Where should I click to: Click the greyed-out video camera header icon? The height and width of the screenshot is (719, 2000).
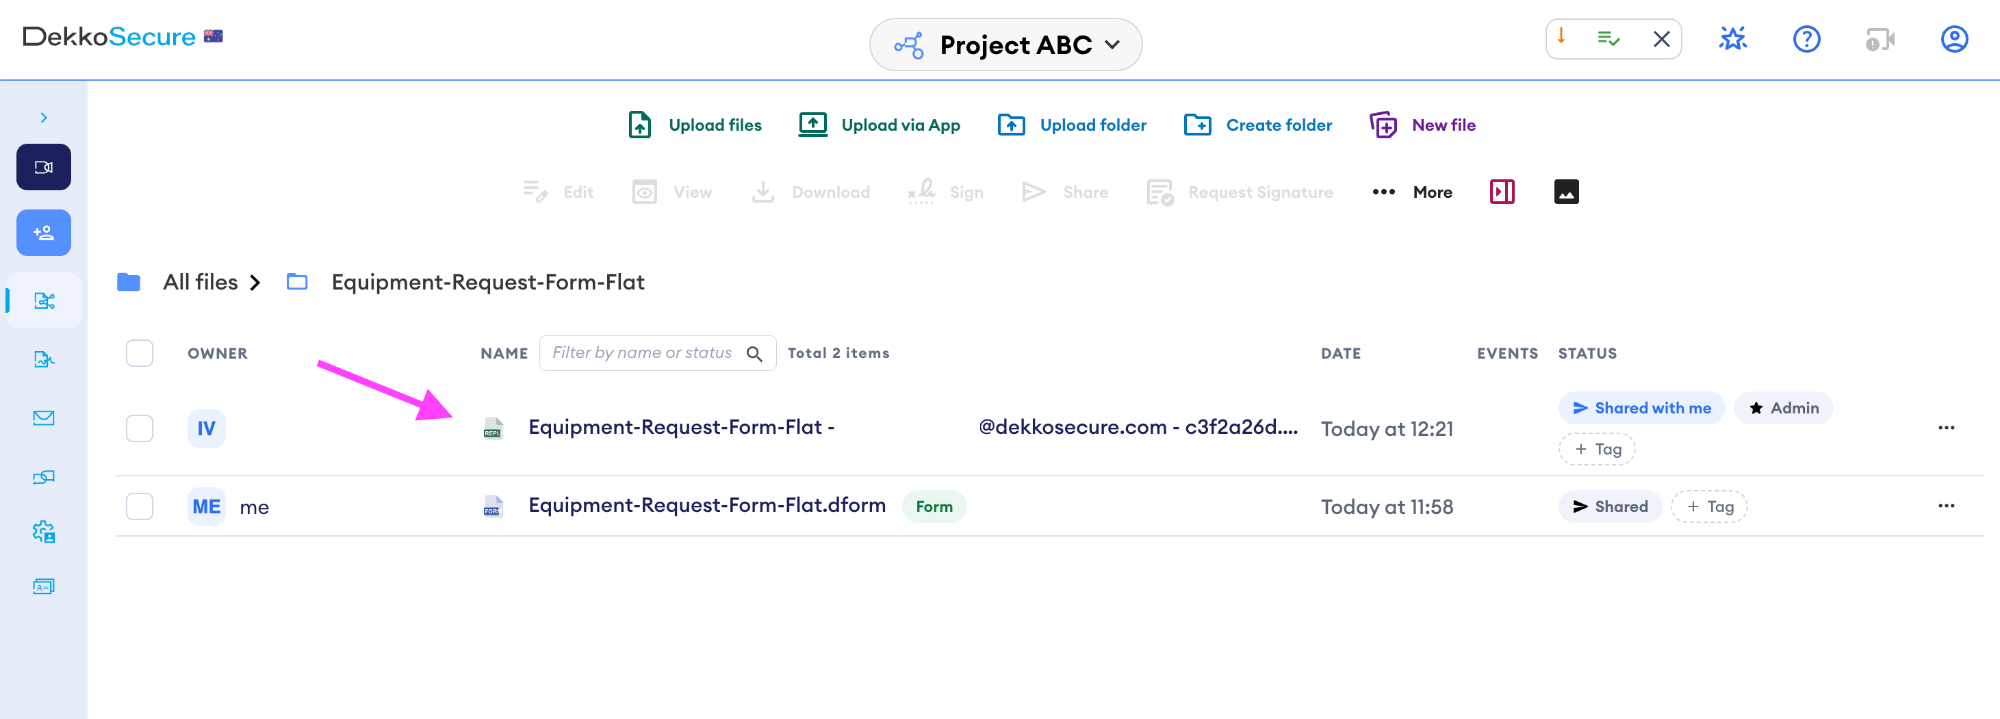(1881, 39)
